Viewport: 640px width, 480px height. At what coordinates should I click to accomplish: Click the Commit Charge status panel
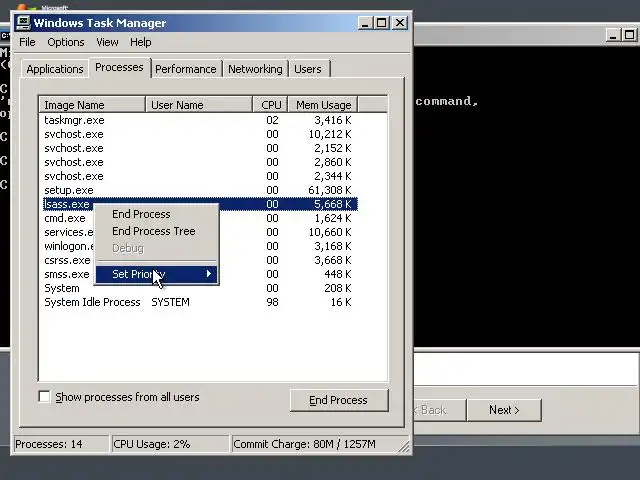click(x=317, y=444)
